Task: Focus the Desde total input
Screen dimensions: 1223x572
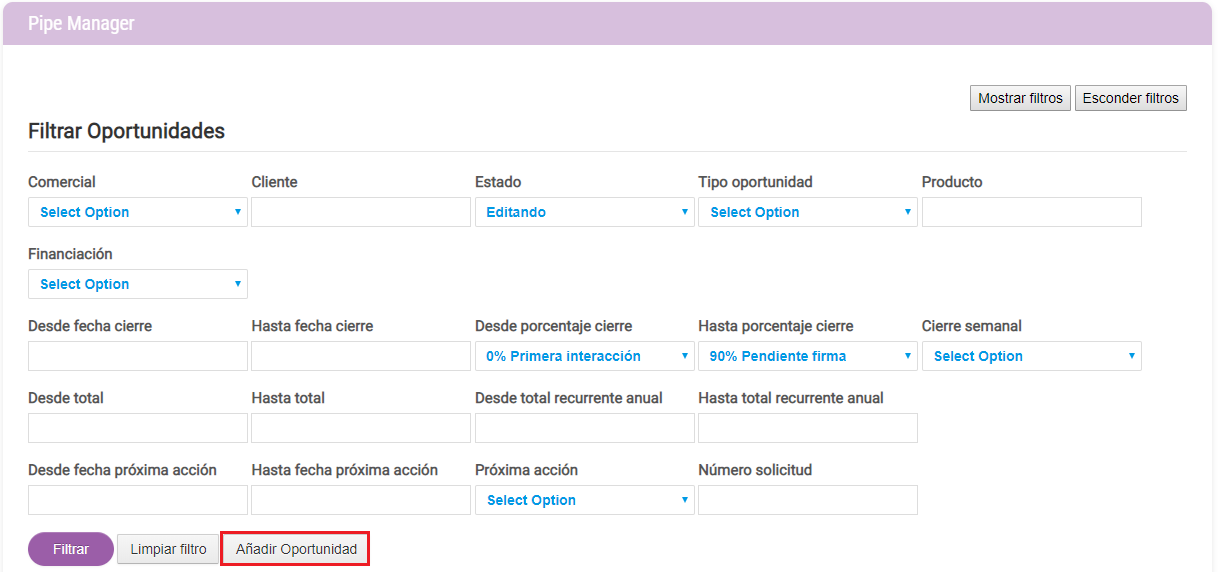Action: click(138, 428)
